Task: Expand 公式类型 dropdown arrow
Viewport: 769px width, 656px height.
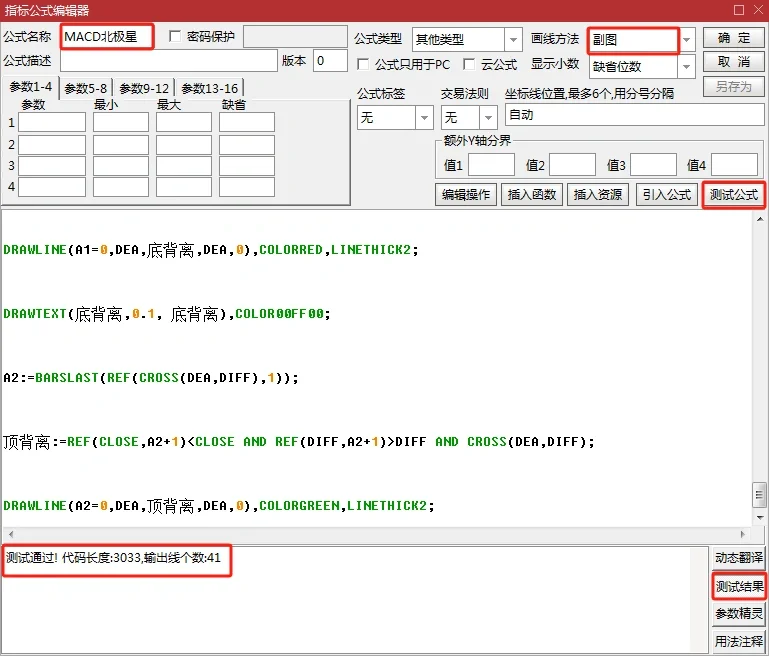Action: tap(513, 40)
